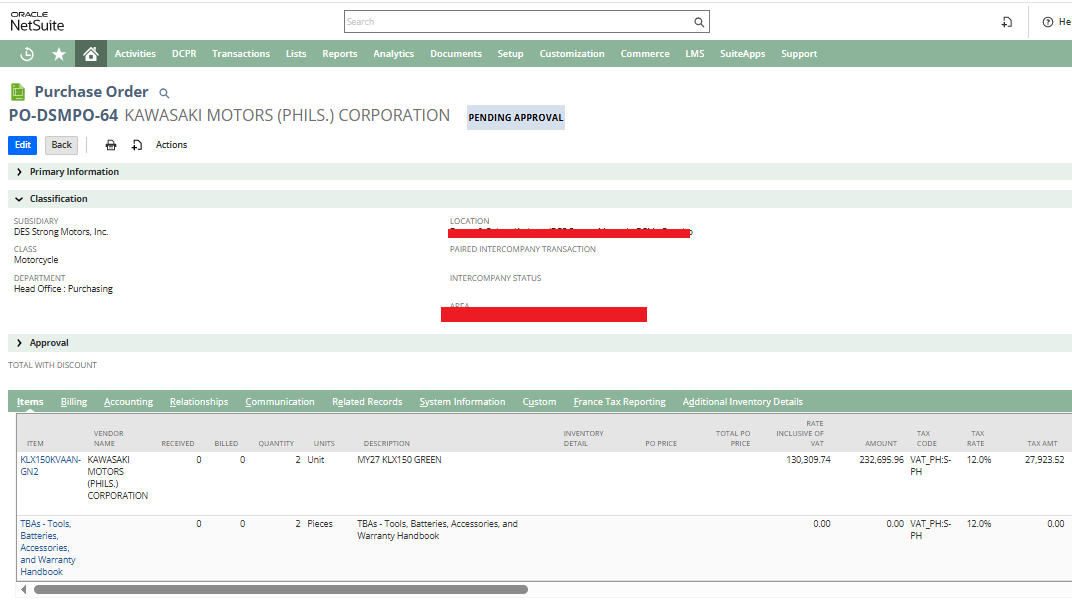Open the Recent Records clock icon
The image size is (1072, 600).
(27, 54)
